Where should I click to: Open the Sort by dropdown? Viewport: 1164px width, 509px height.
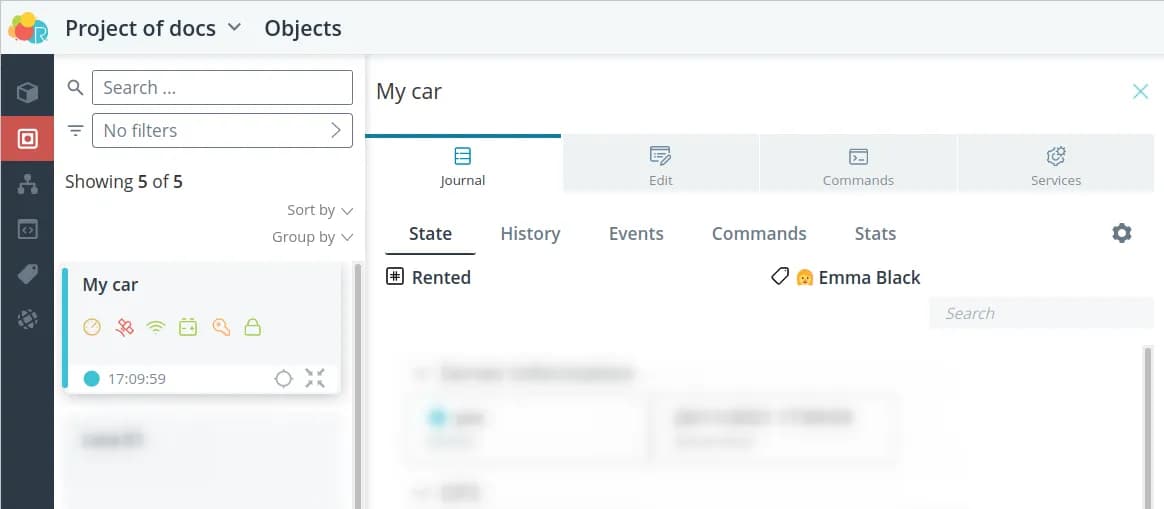(320, 210)
